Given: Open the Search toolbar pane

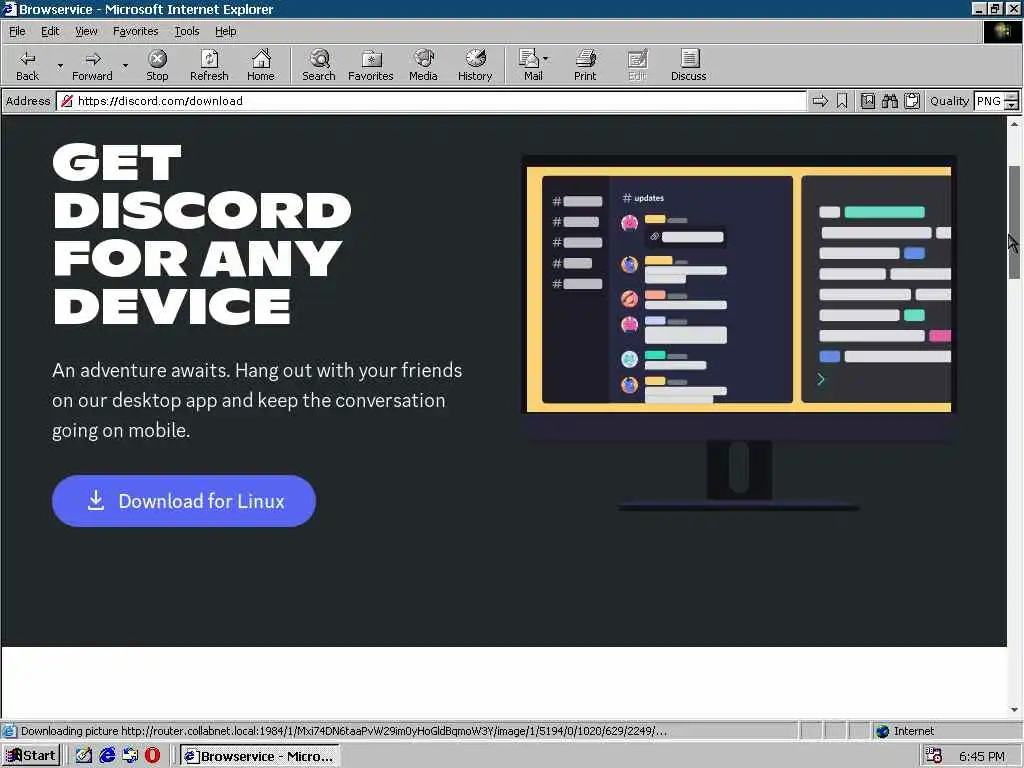Looking at the screenshot, I should 319,65.
